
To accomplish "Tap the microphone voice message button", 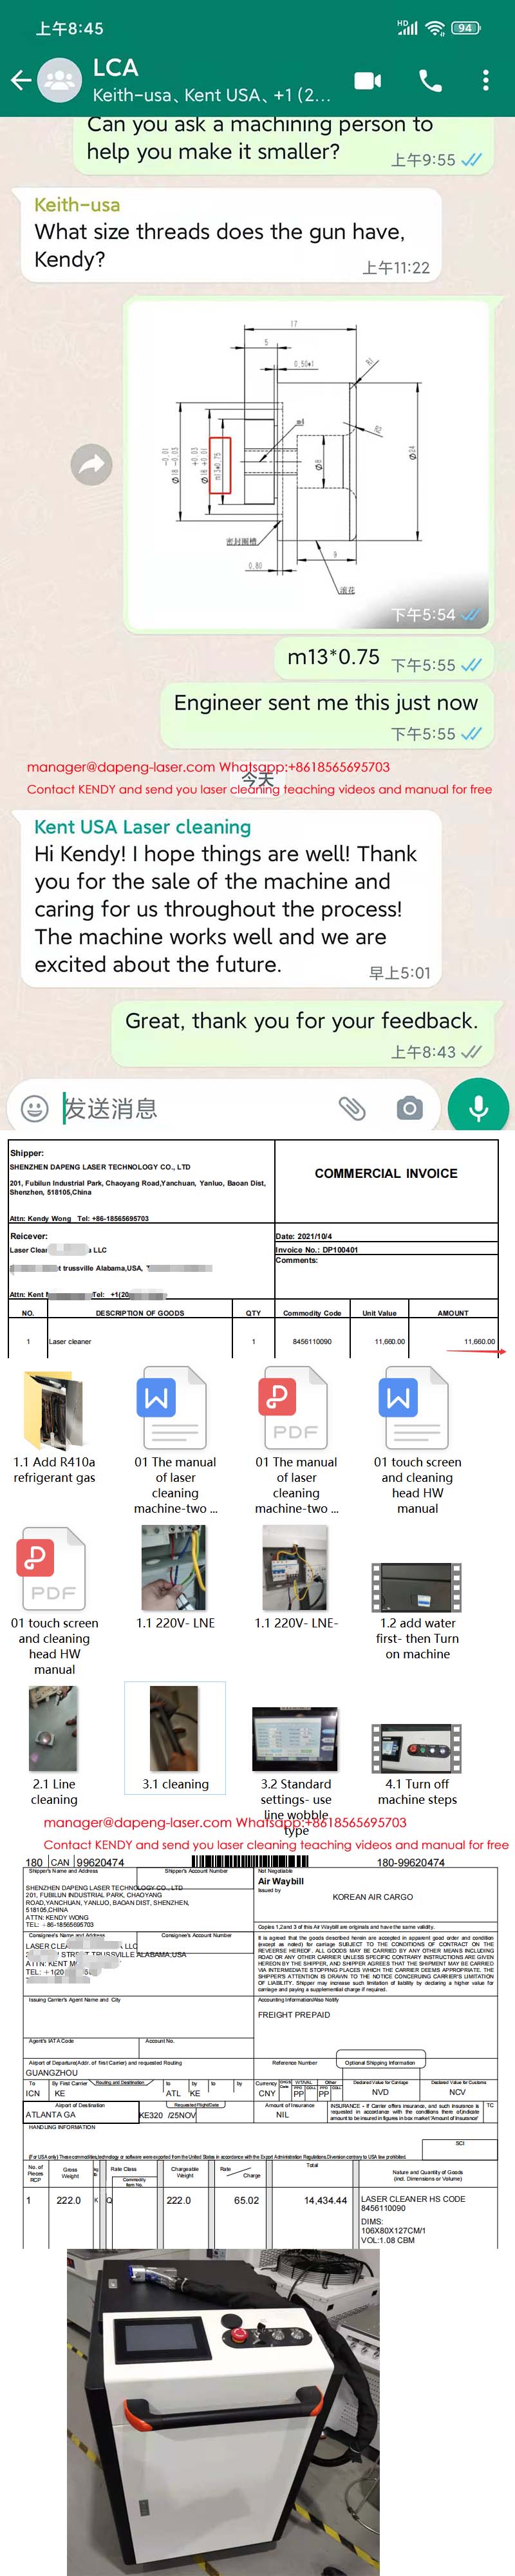I will (x=479, y=1107).
